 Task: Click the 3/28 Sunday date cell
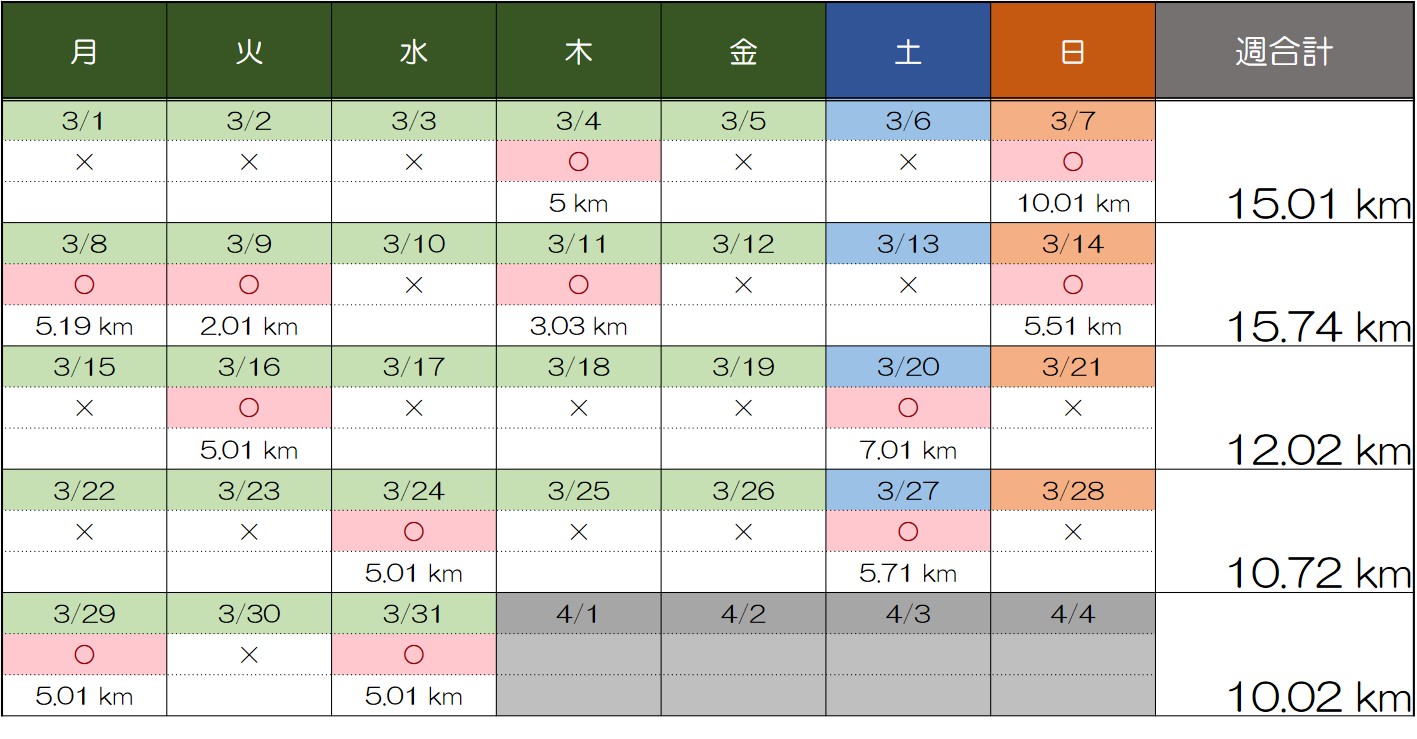pos(1073,491)
